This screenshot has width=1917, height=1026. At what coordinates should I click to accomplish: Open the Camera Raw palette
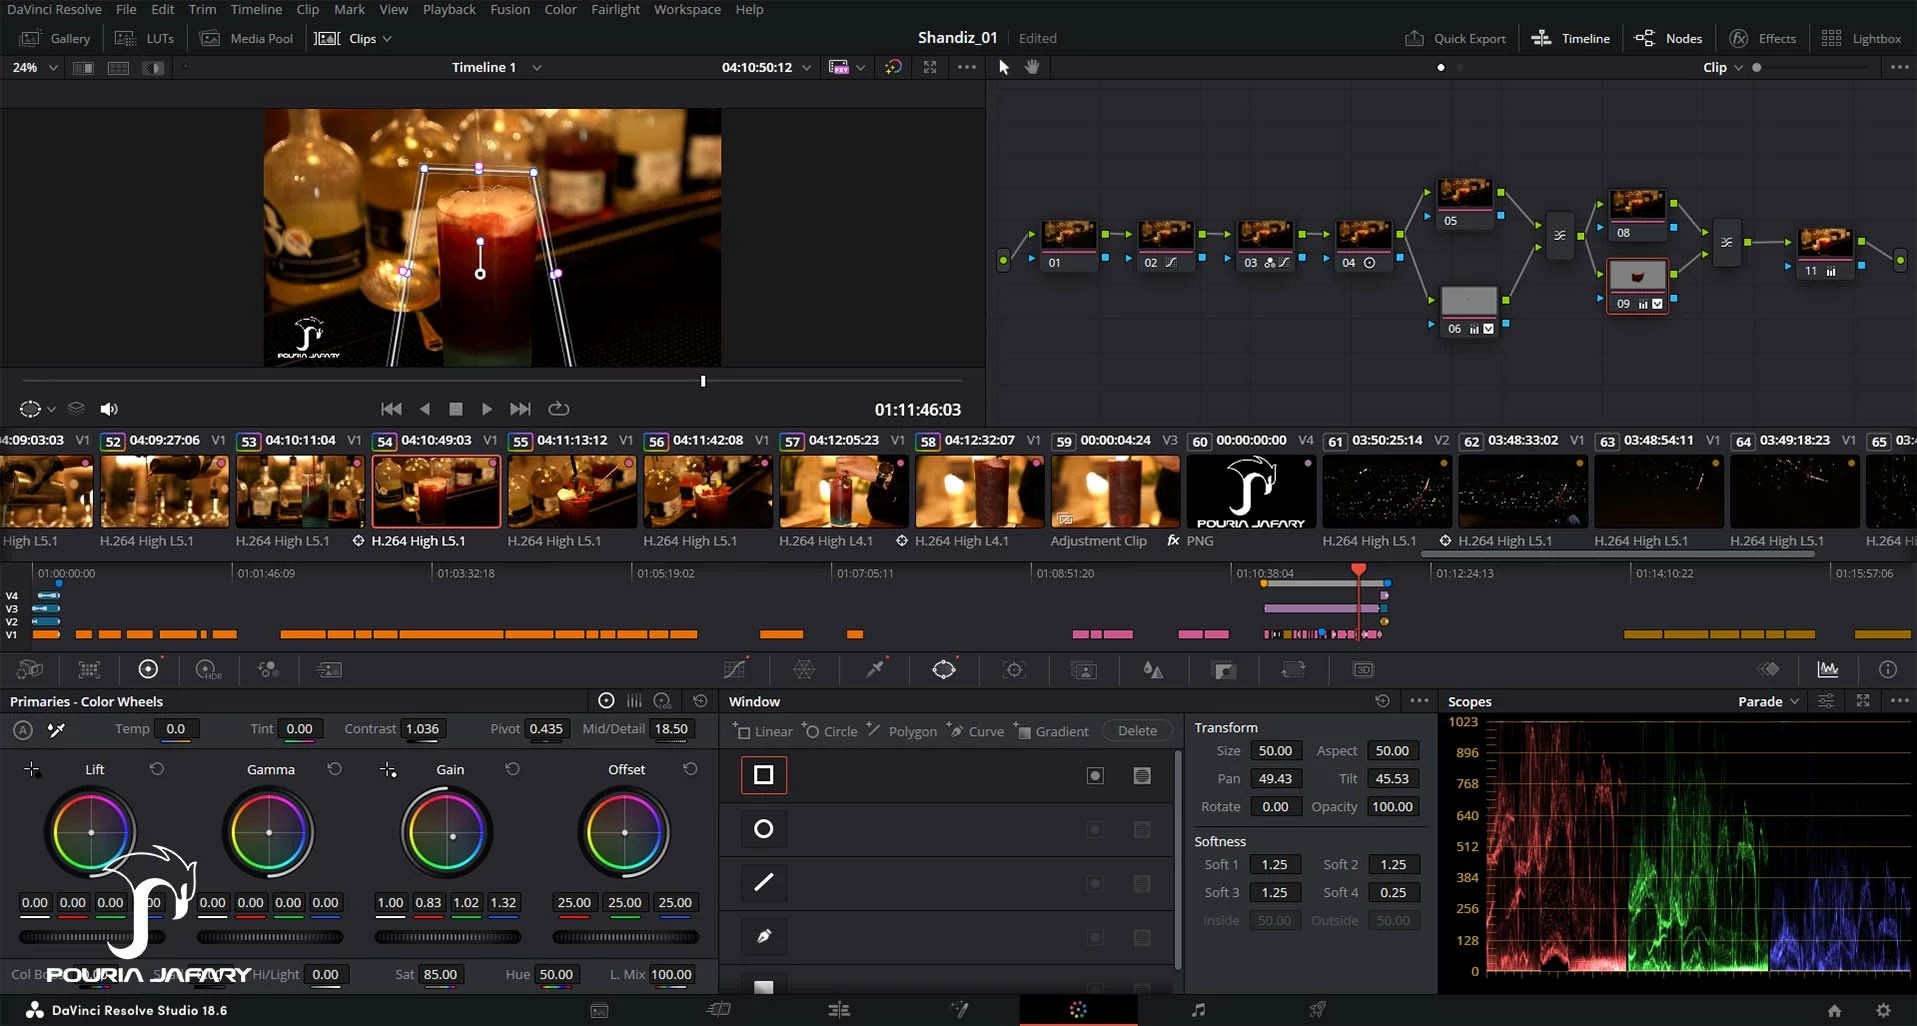click(30, 669)
